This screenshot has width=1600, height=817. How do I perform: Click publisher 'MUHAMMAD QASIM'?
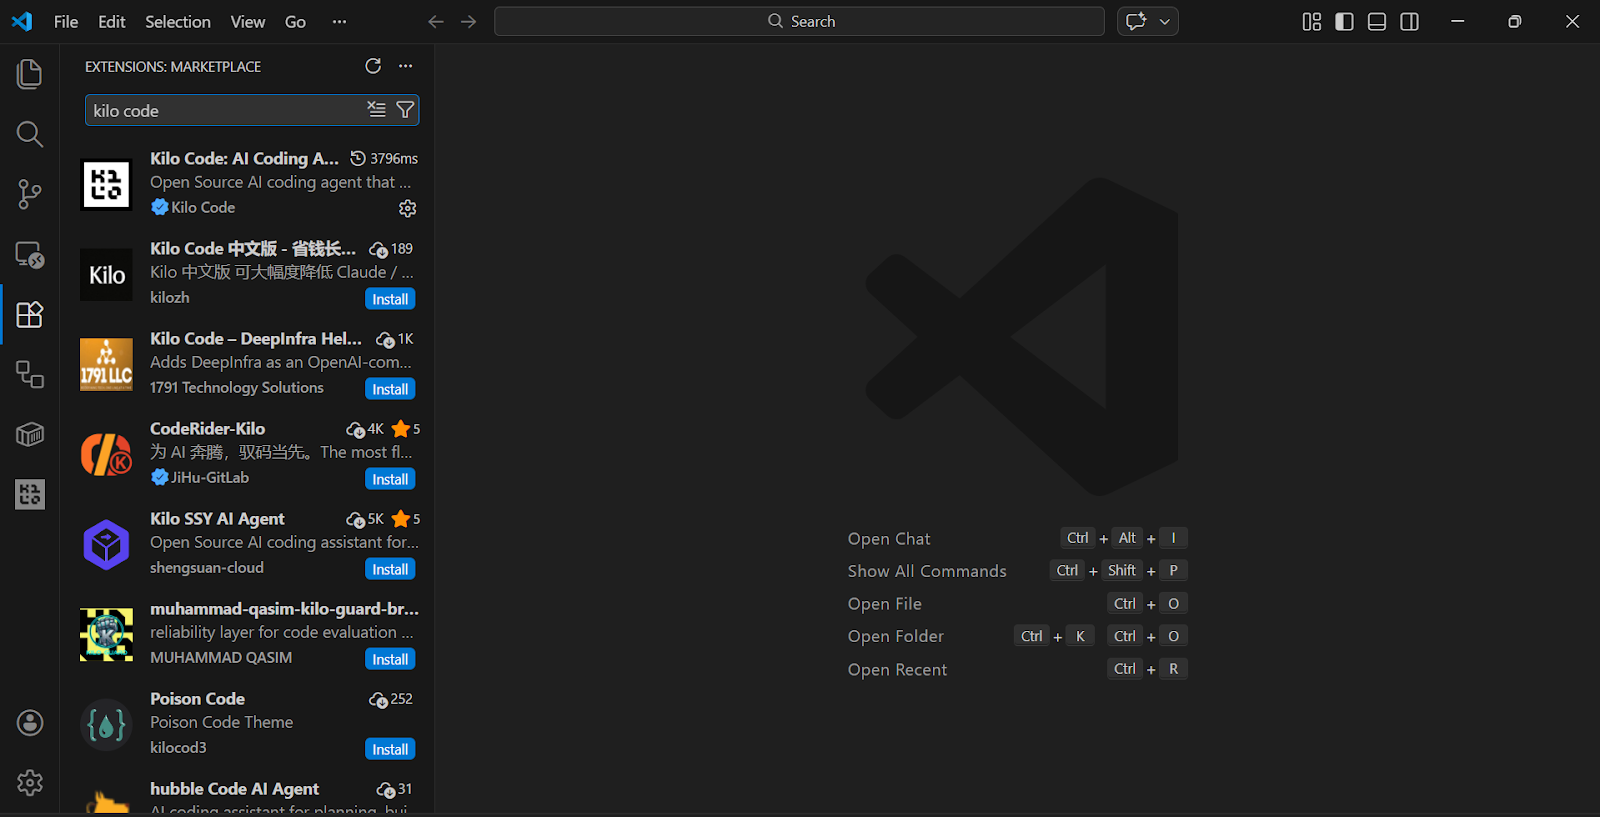click(x=221, y=657)
